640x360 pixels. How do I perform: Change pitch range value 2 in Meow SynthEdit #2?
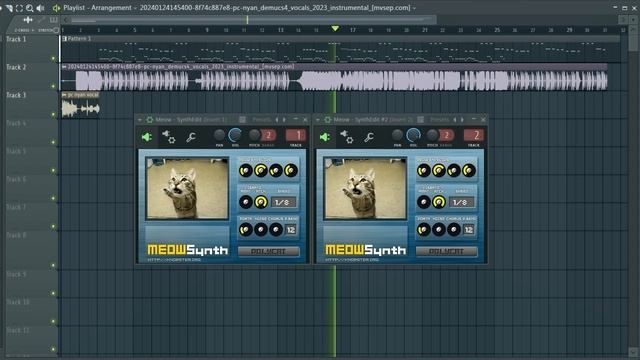click(x=446, y=135)
